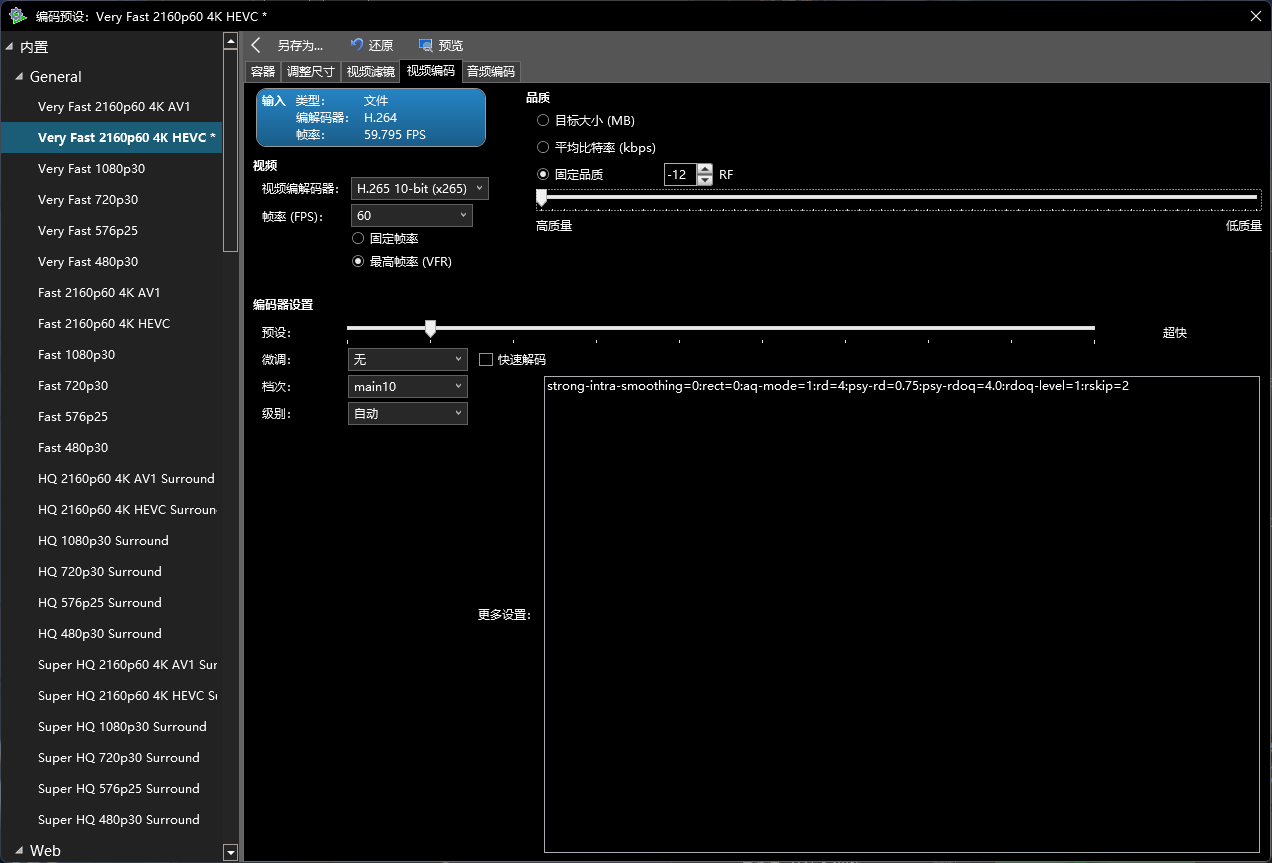This screenshot has height=863, width=1272.
Task: Open the 容器 tab
Action: click(263, 71)
